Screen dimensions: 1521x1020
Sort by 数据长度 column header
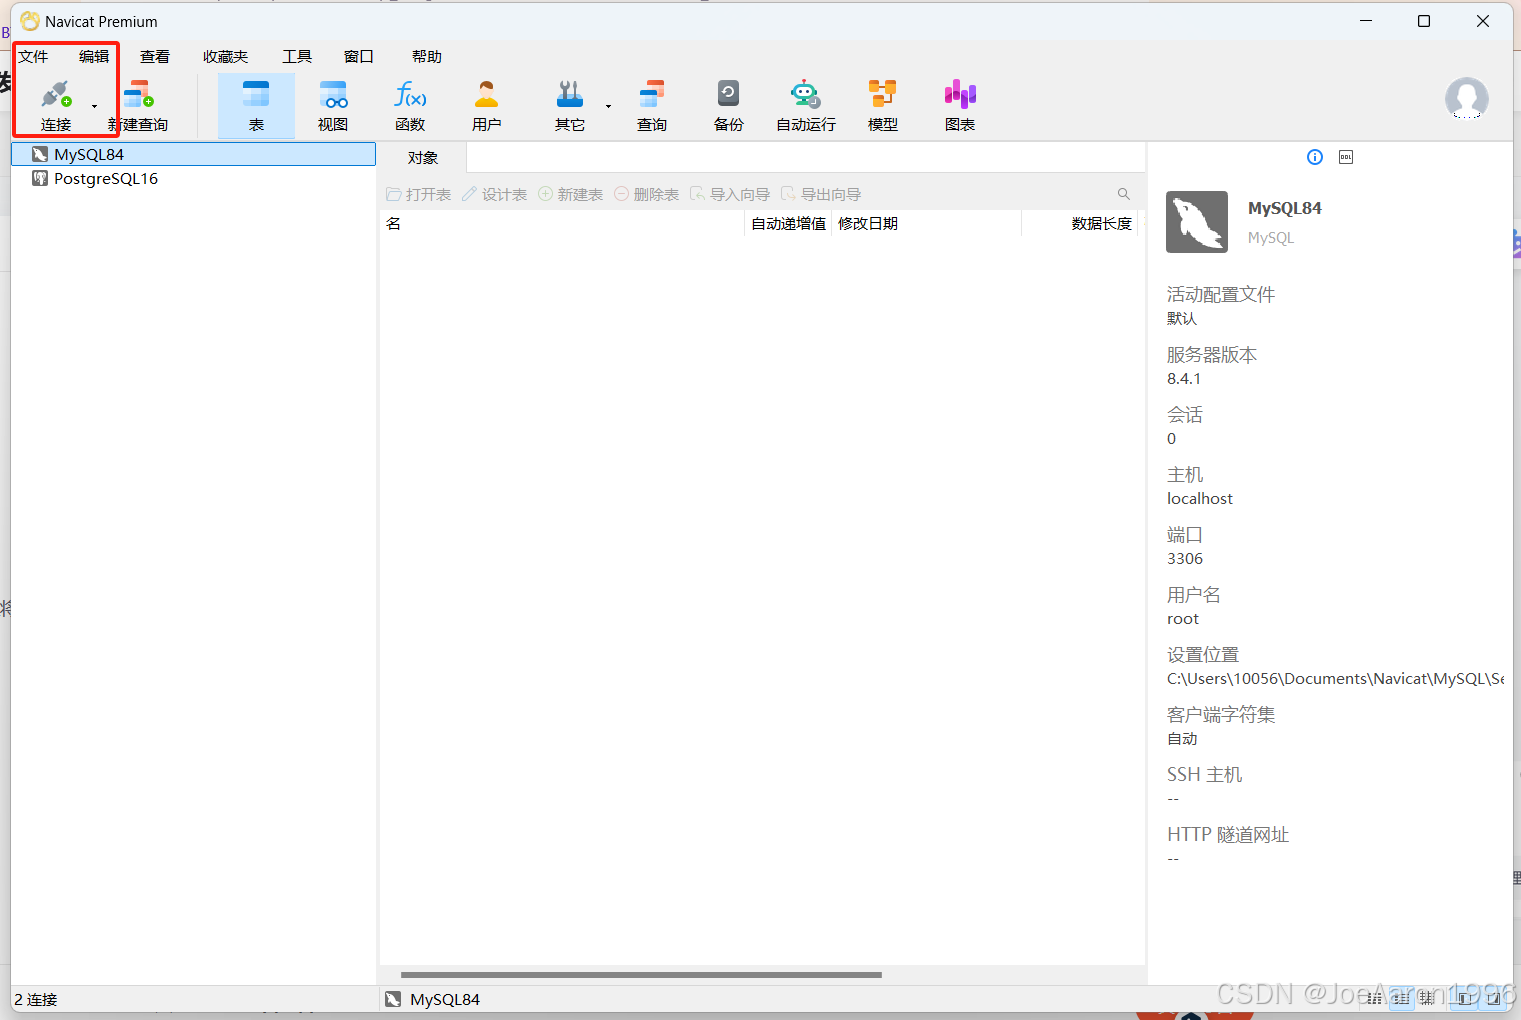[1081, 223]
